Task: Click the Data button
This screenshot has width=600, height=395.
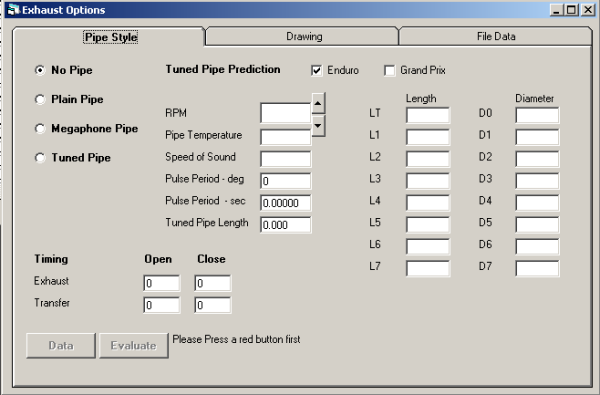Action: coord(61,346)
